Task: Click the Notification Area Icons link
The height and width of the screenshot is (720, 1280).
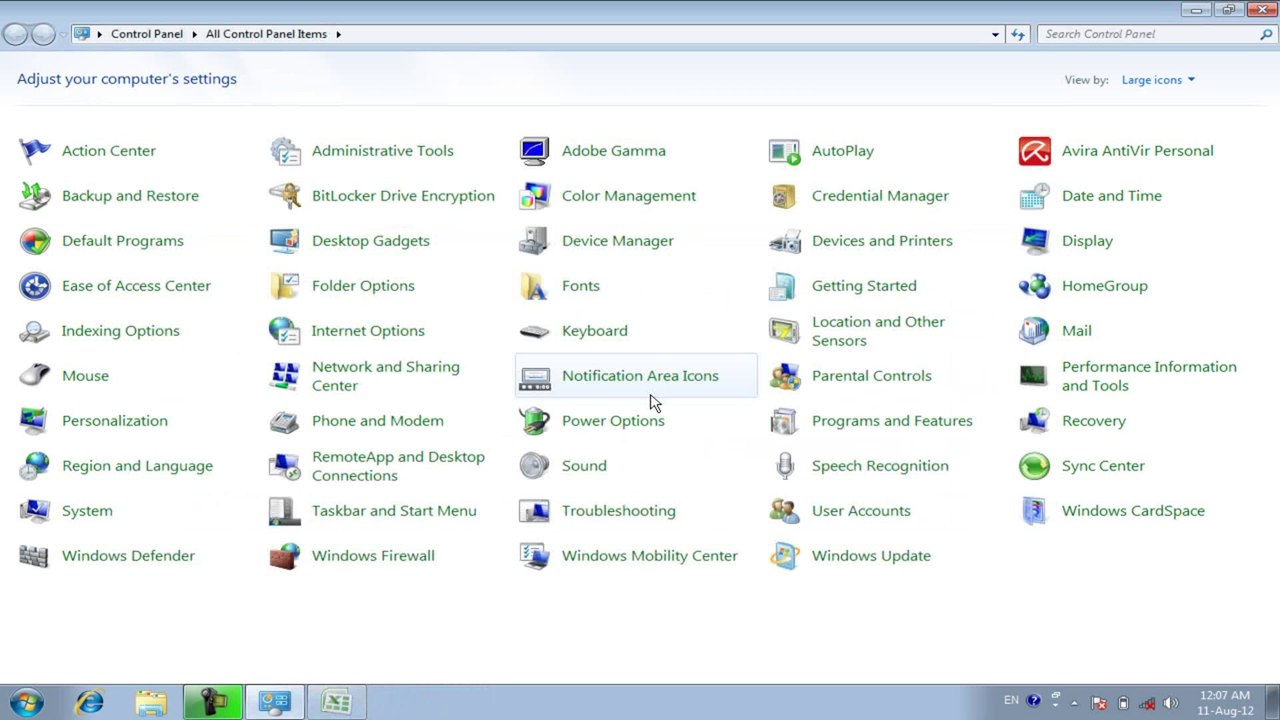Action: (640, 376)
